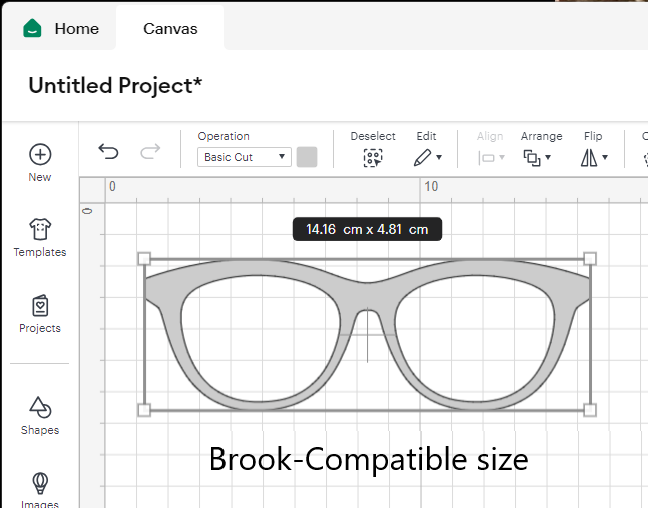Expand the Edit pencil dropdown
The image size is (648, 508).
(x=427, y=157)
